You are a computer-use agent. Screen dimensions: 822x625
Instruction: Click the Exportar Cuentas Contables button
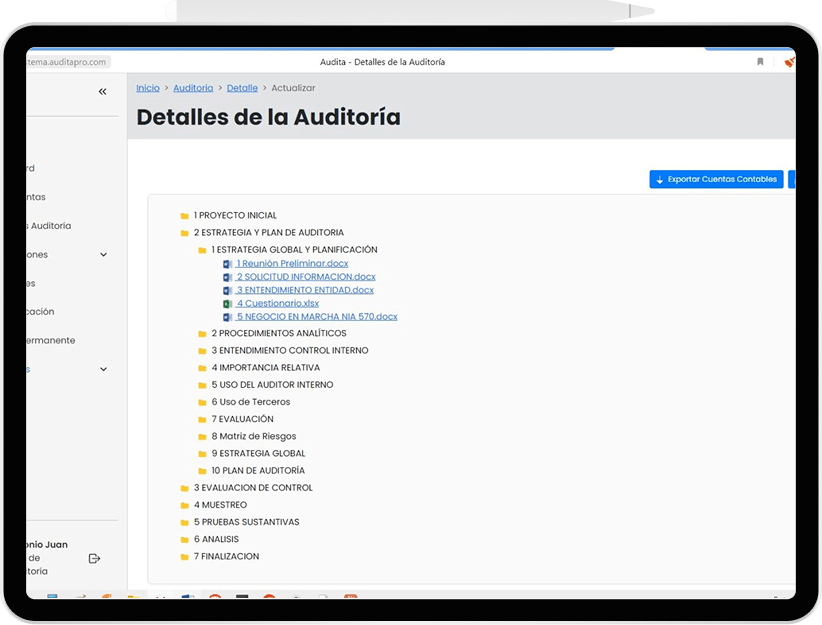pyautogui.click(x=716, y=179)
